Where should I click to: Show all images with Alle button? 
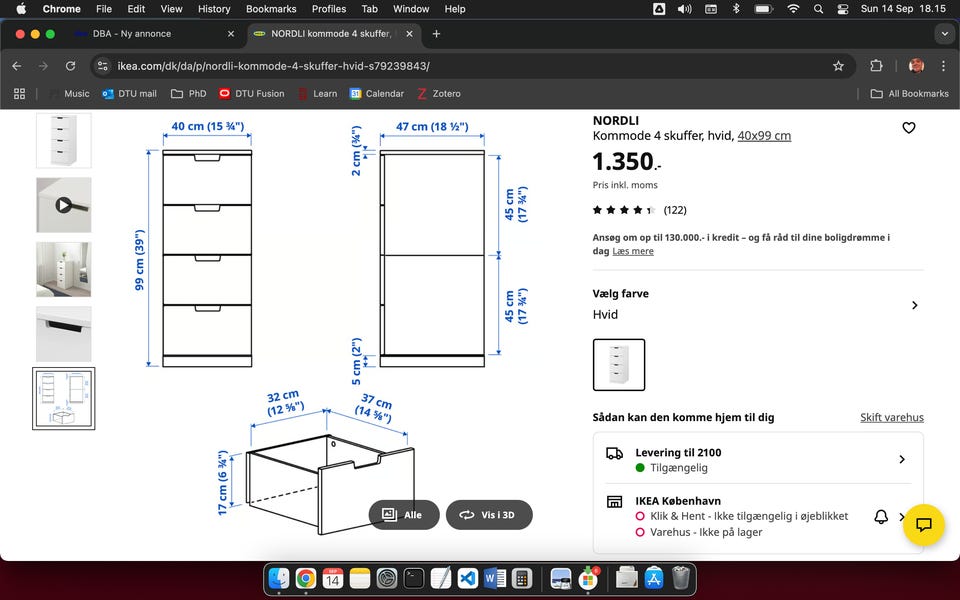[x=404, y=515]
